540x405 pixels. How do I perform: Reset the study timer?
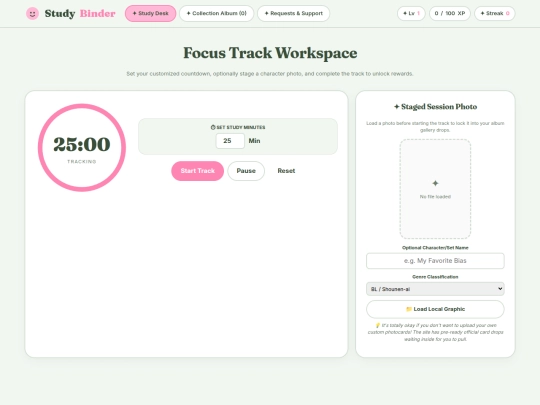pos(286,171)
